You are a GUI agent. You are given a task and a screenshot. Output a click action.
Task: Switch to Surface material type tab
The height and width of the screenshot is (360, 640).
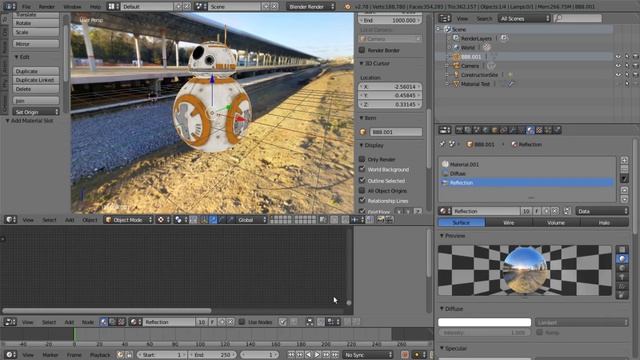tap(461, 222)
